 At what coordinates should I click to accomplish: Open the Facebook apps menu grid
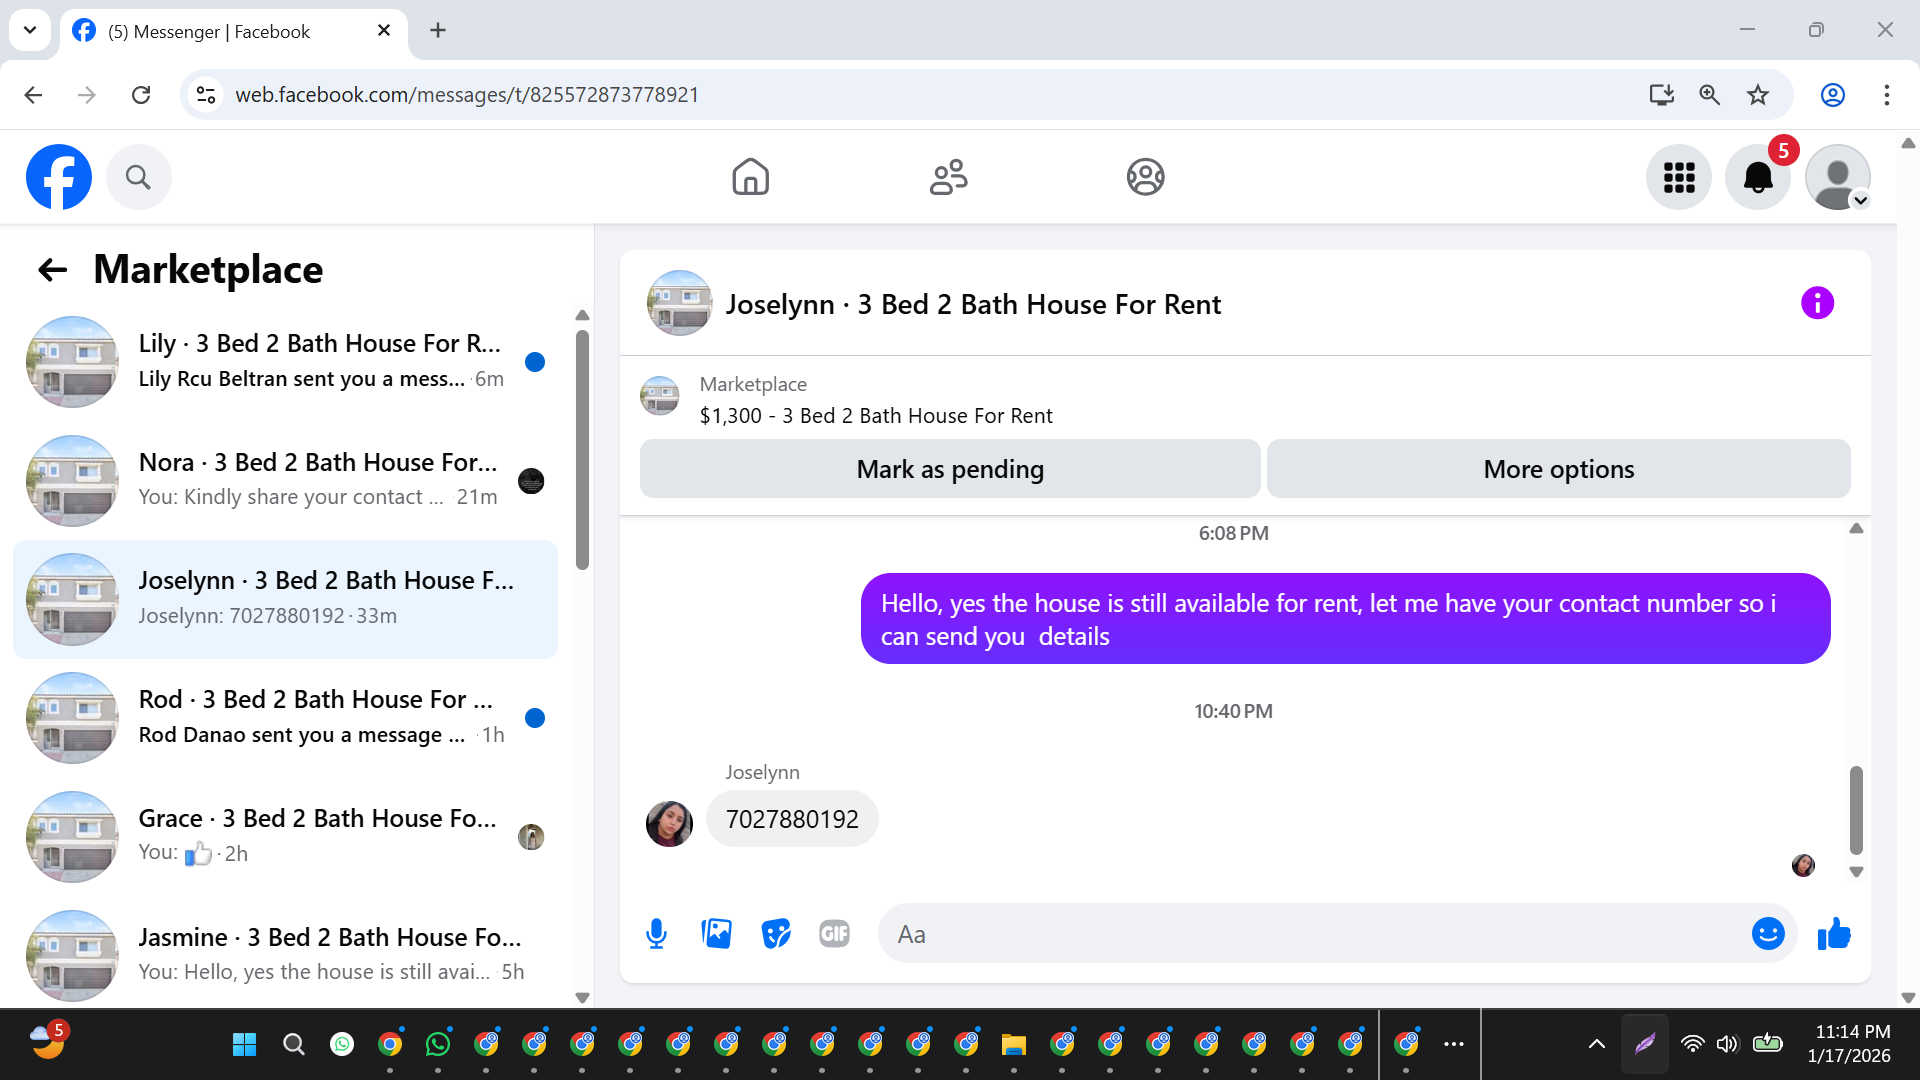point(1679,178)
